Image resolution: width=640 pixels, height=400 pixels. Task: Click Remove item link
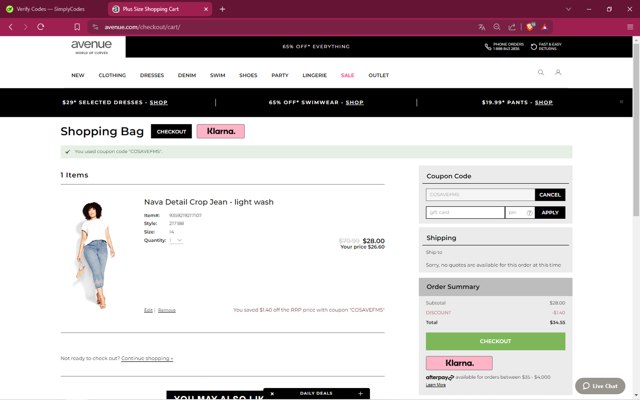(167, 311)
